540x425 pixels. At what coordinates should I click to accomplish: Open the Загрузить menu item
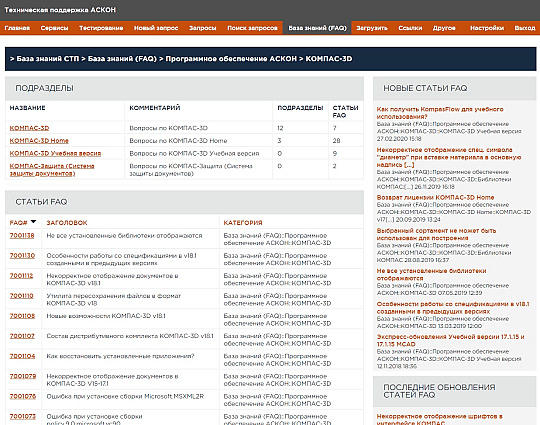372,28
